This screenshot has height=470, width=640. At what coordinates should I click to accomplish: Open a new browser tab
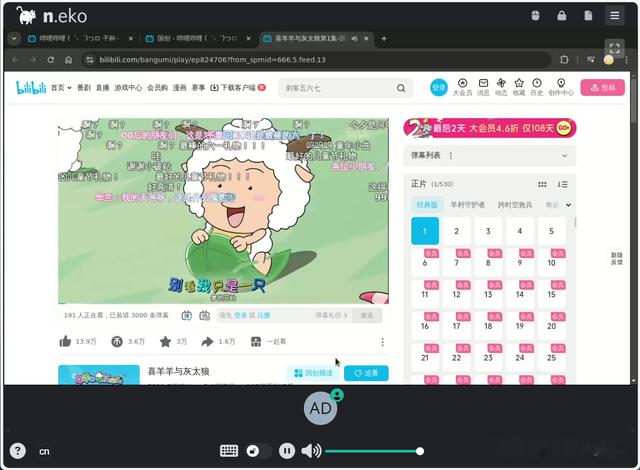coord(384,38)
